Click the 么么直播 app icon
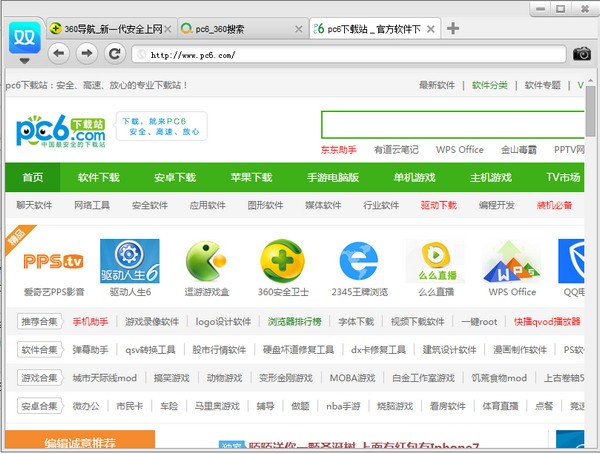The width and height of the screenshot is (600, 454). [436, 261]
